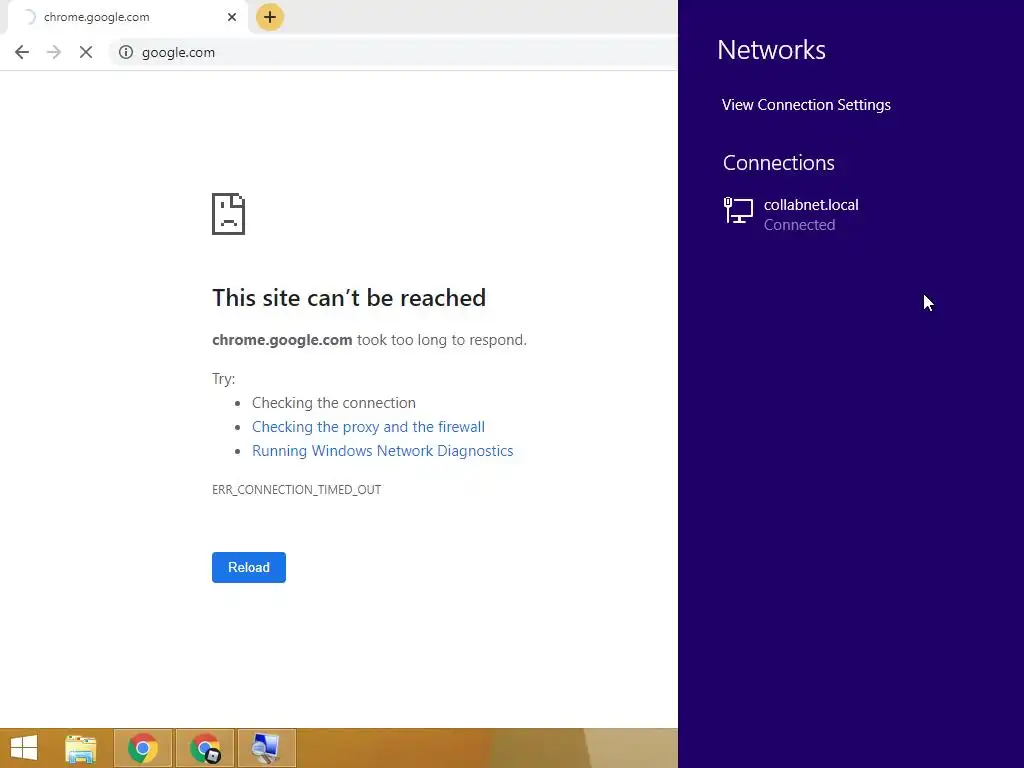Open the remote desktop taskbar icon
The width and height of the screenshot is (1024, 768).
coord(266,748)
